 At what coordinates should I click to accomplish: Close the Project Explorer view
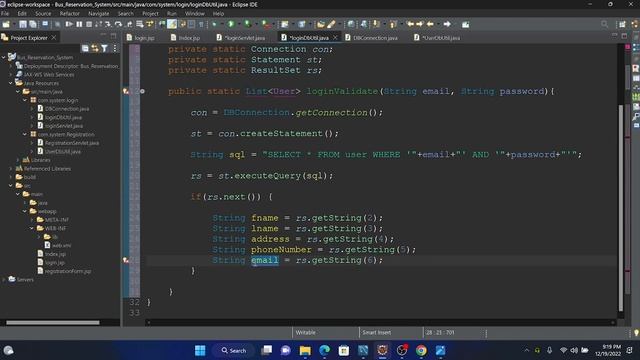54,38
